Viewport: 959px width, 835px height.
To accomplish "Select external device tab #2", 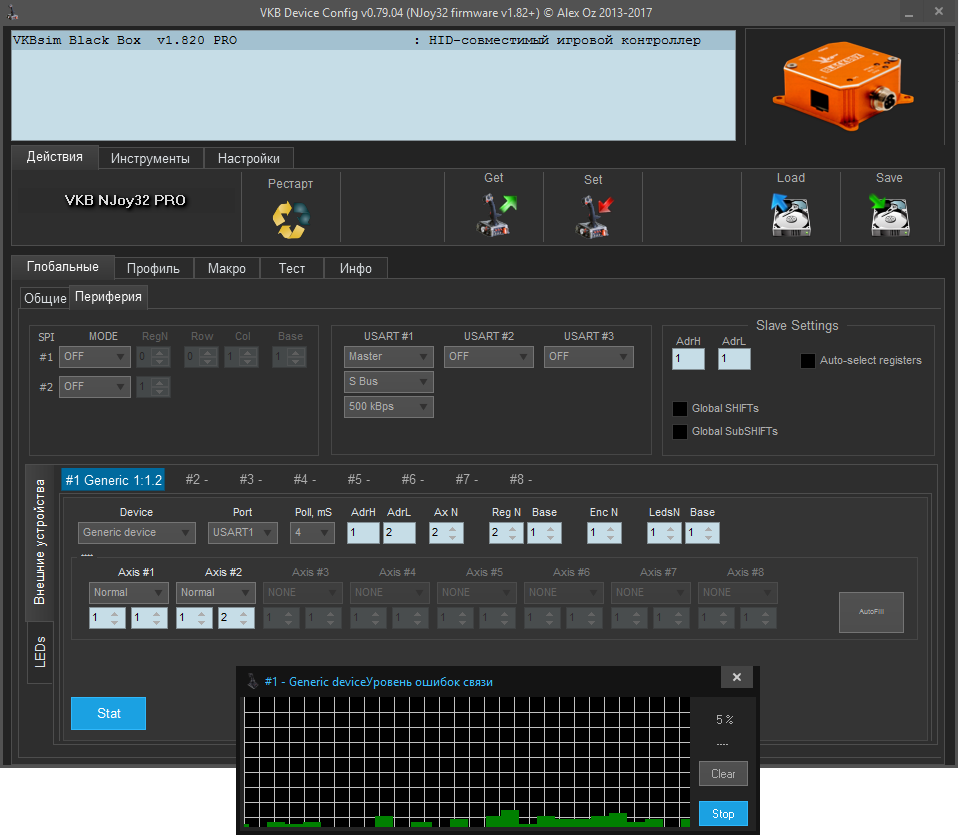I will point(197,480).
